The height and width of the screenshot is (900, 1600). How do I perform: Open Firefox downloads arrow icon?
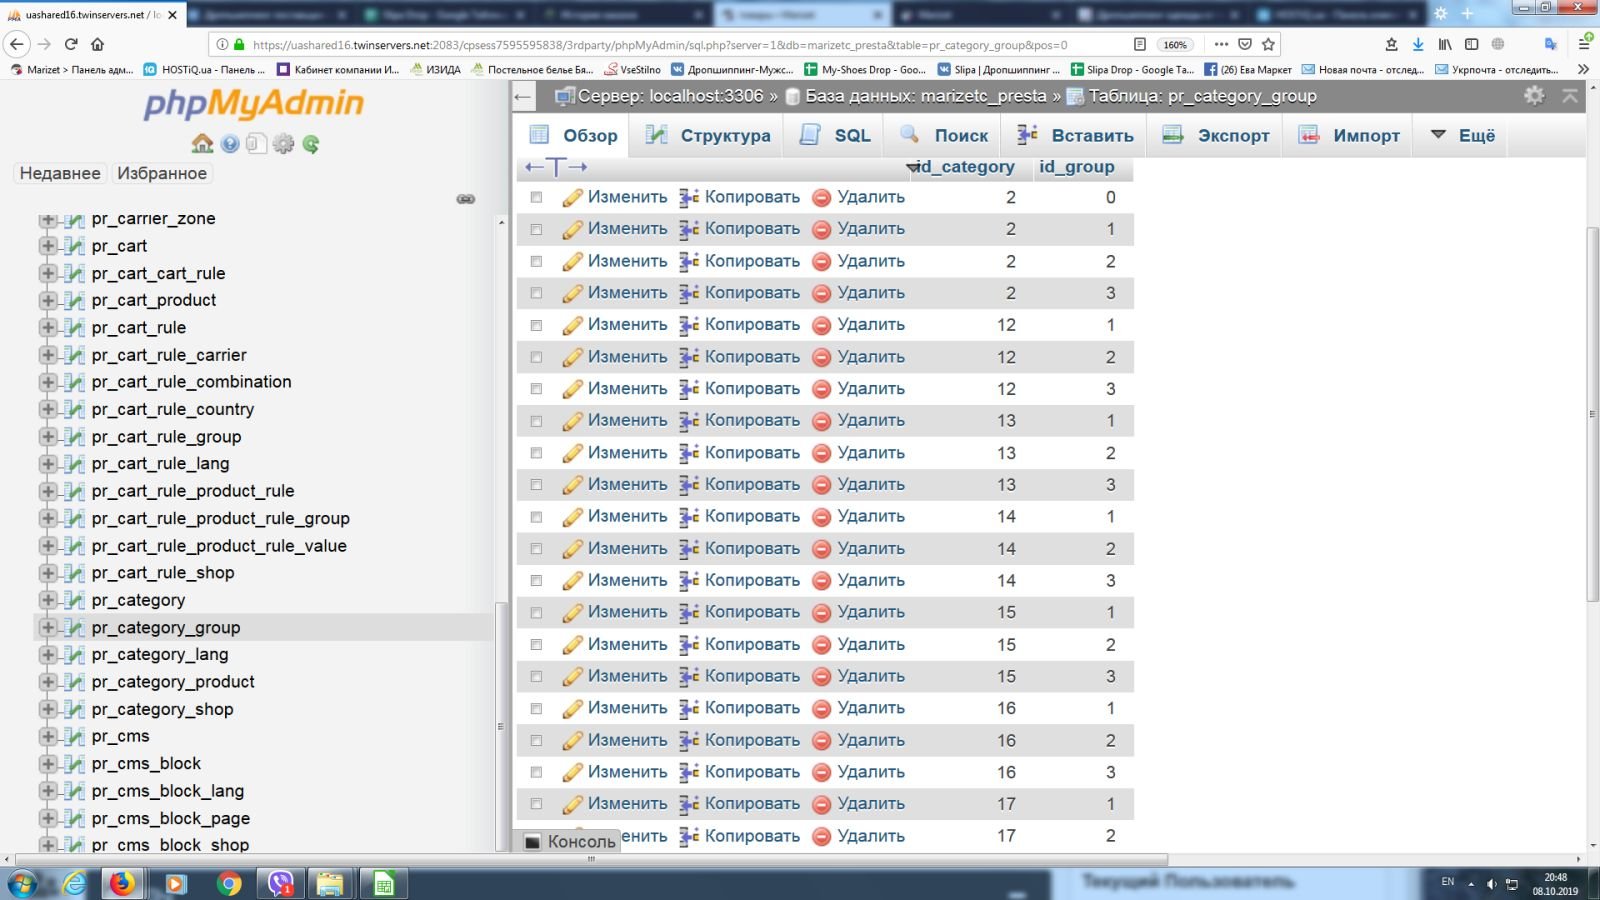point(1418,44)
